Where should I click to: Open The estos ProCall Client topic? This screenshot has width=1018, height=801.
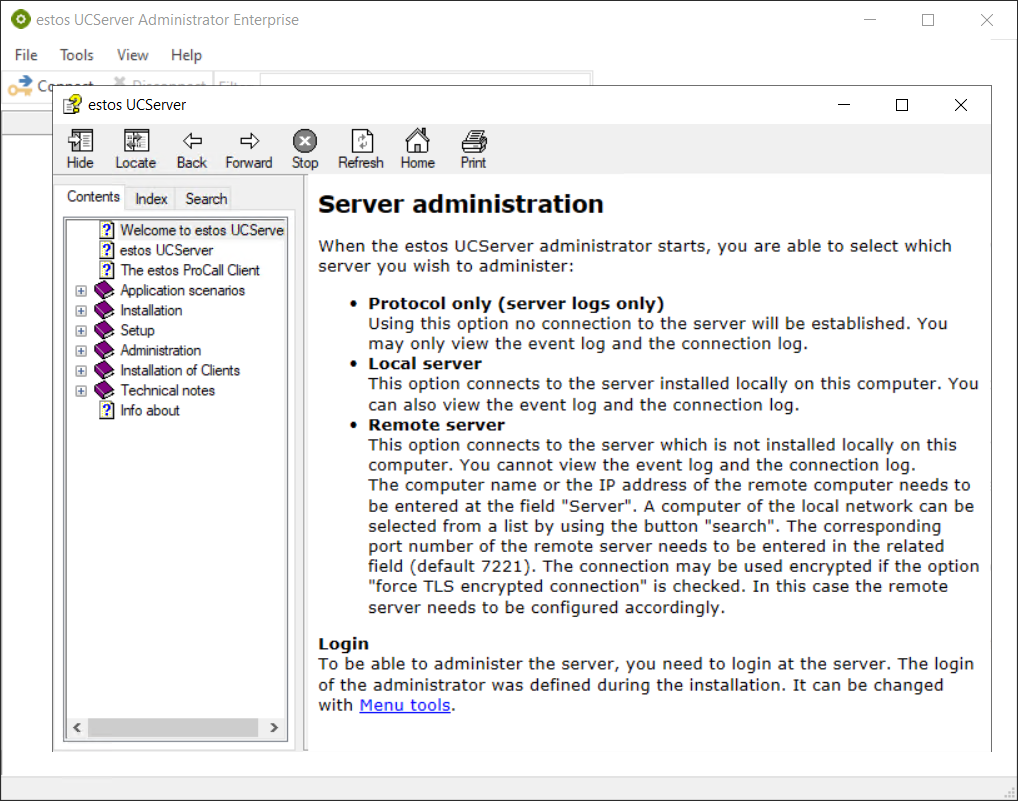(x=189, y=270)
